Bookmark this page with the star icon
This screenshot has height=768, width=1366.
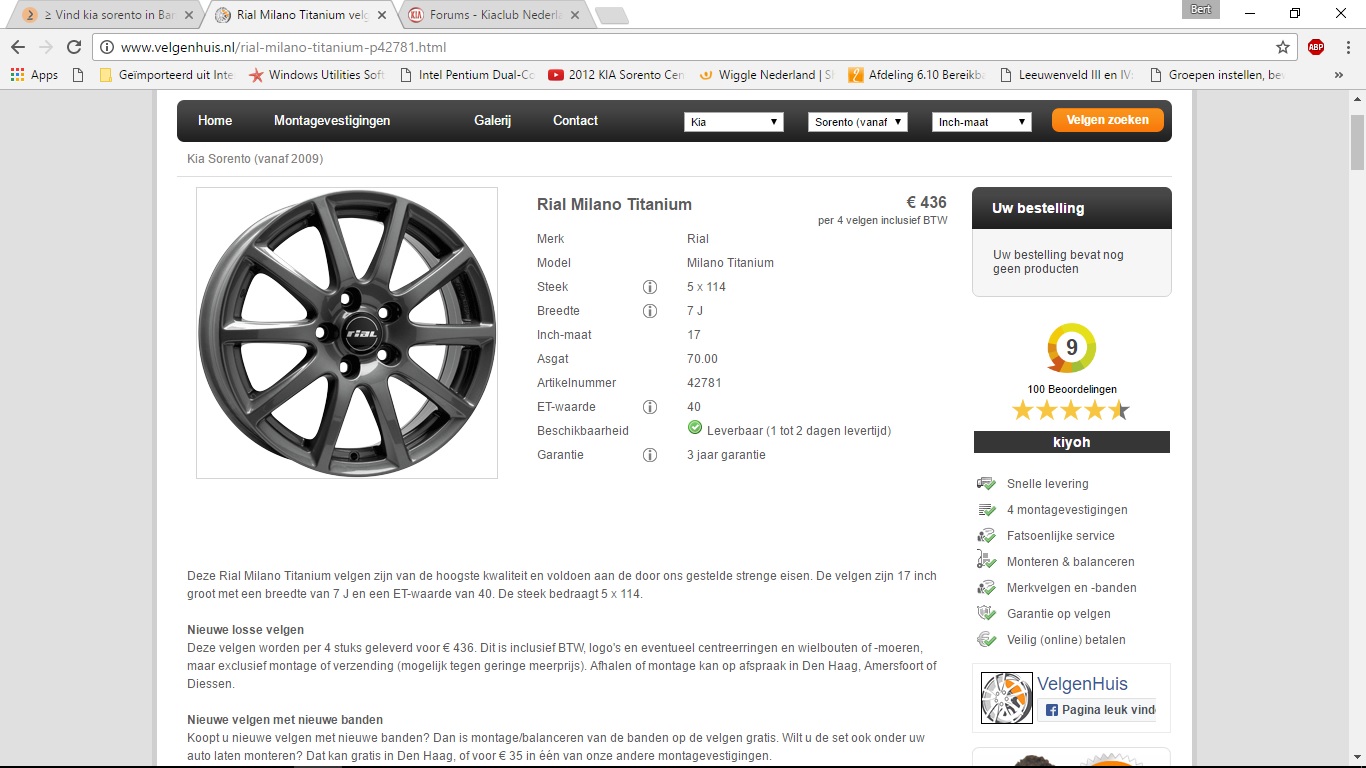pos(1283,47)
